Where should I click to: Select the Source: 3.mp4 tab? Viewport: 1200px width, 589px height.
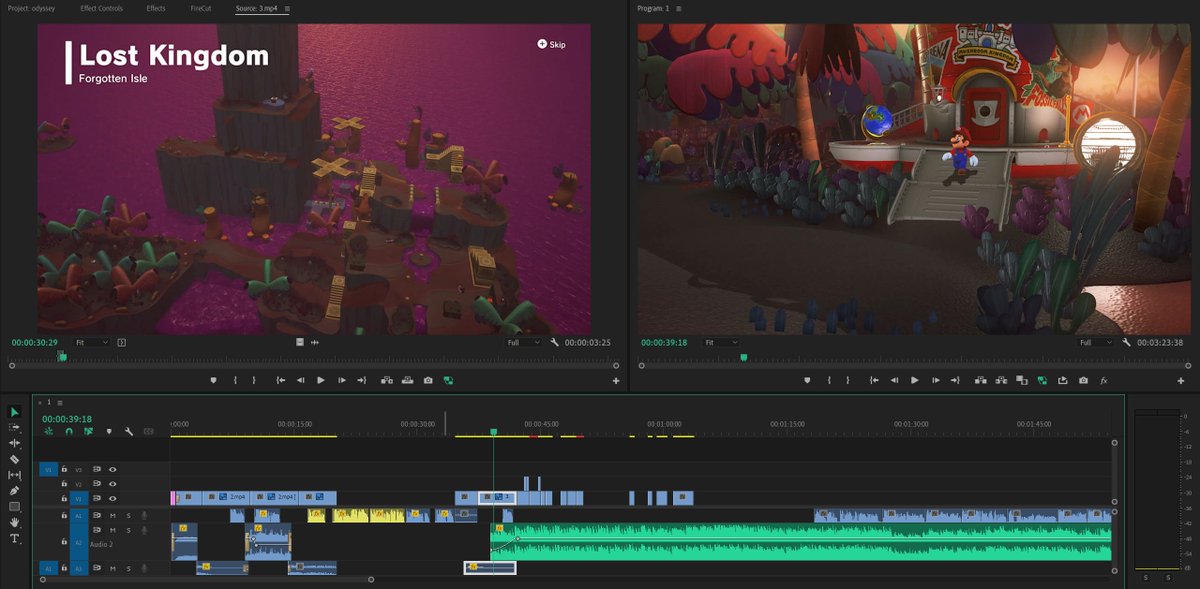point(258,8)
